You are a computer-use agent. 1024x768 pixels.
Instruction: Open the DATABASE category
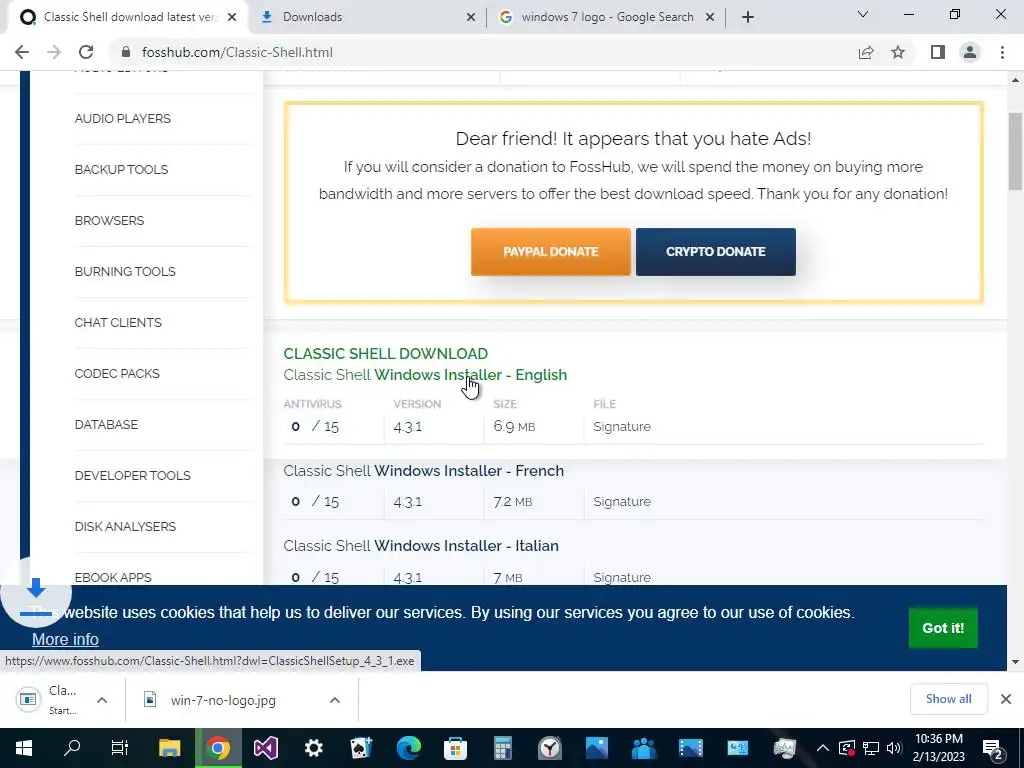(x=106, y=424)
